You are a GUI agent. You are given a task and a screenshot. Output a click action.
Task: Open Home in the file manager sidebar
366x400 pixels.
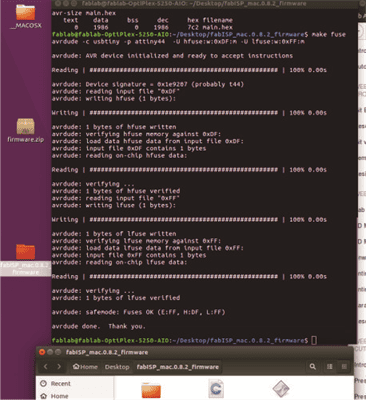[55, 396]
